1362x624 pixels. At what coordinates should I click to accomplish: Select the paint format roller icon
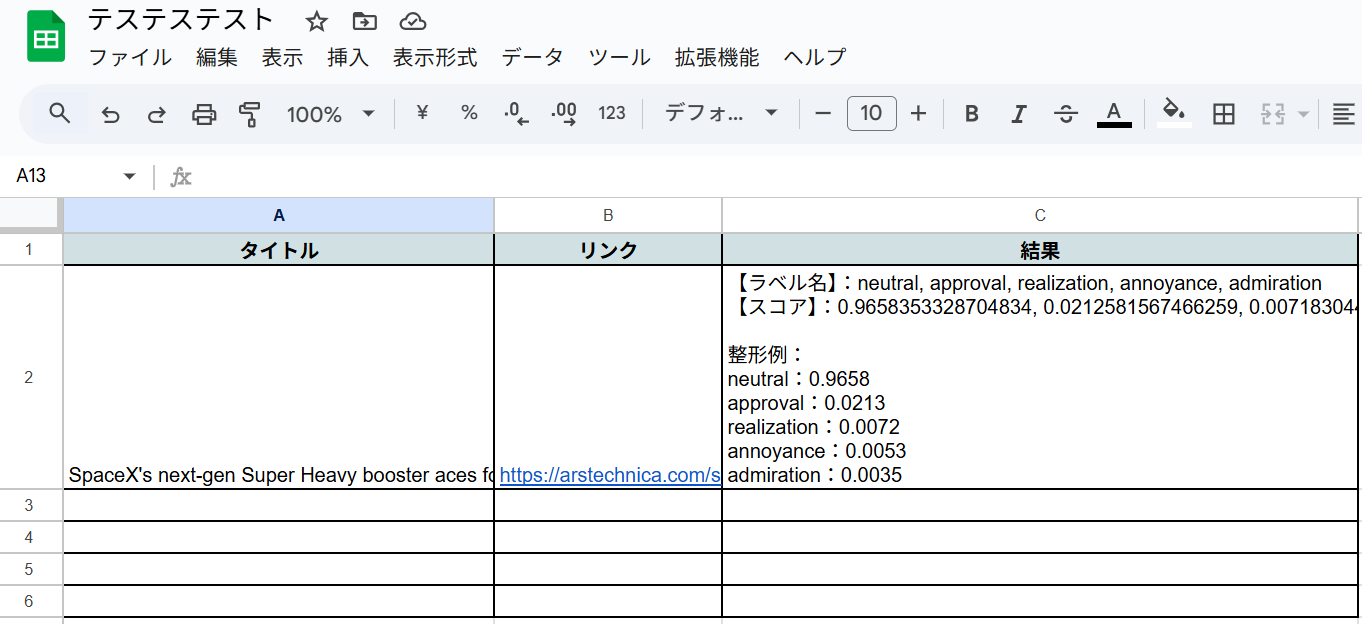[x=250, y=114]
